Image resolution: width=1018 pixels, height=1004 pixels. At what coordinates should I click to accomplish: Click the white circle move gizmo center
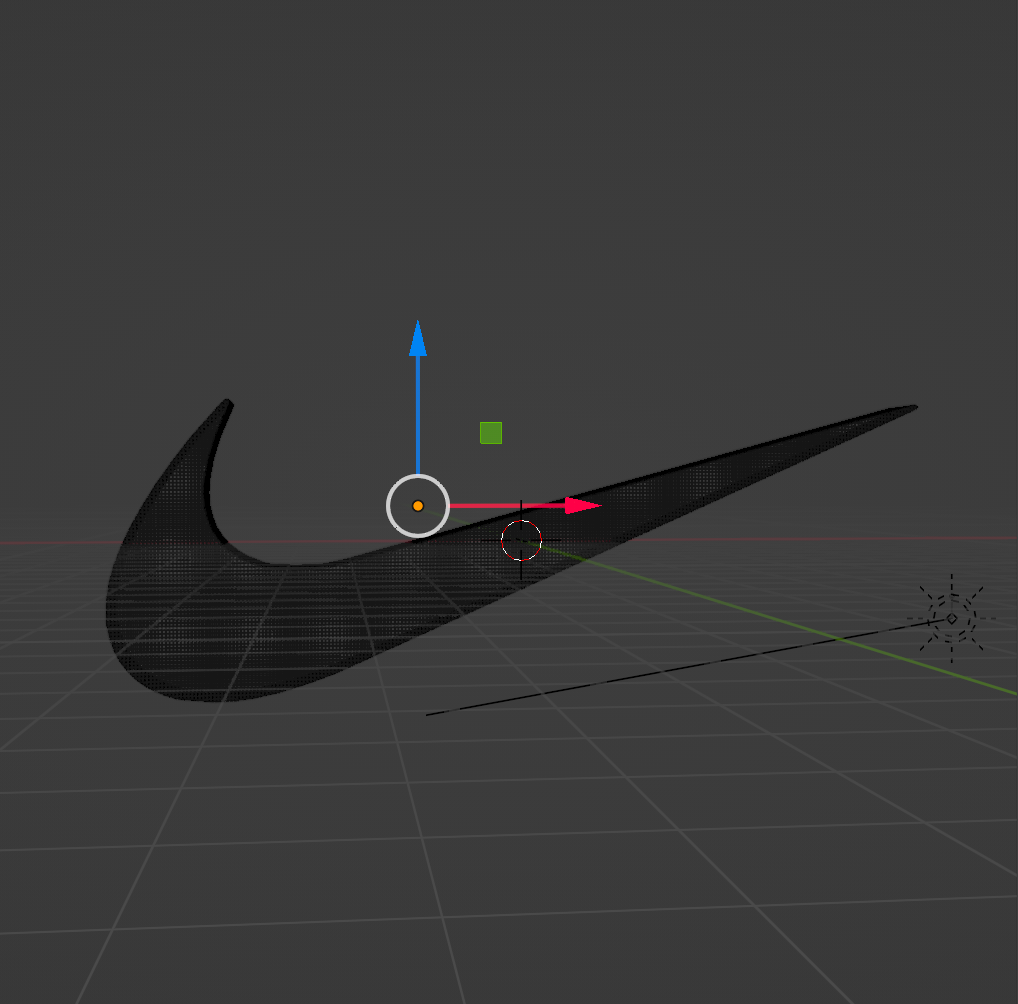417,506
